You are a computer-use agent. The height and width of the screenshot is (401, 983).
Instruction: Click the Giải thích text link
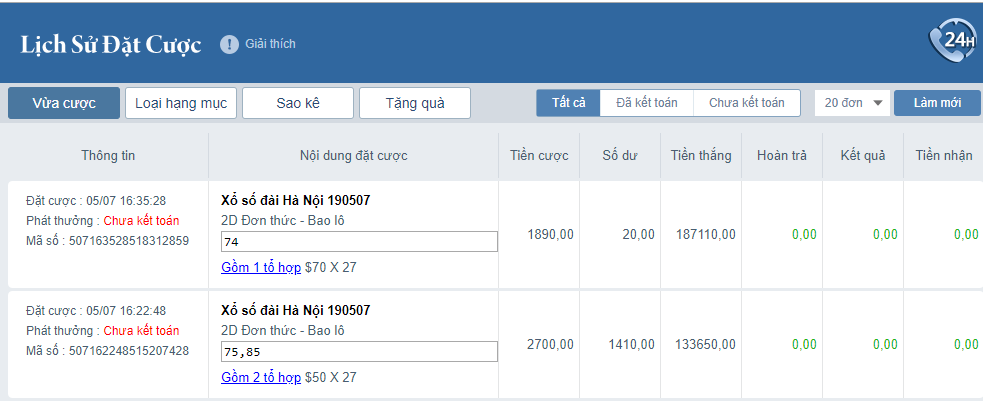click(270, 44)
